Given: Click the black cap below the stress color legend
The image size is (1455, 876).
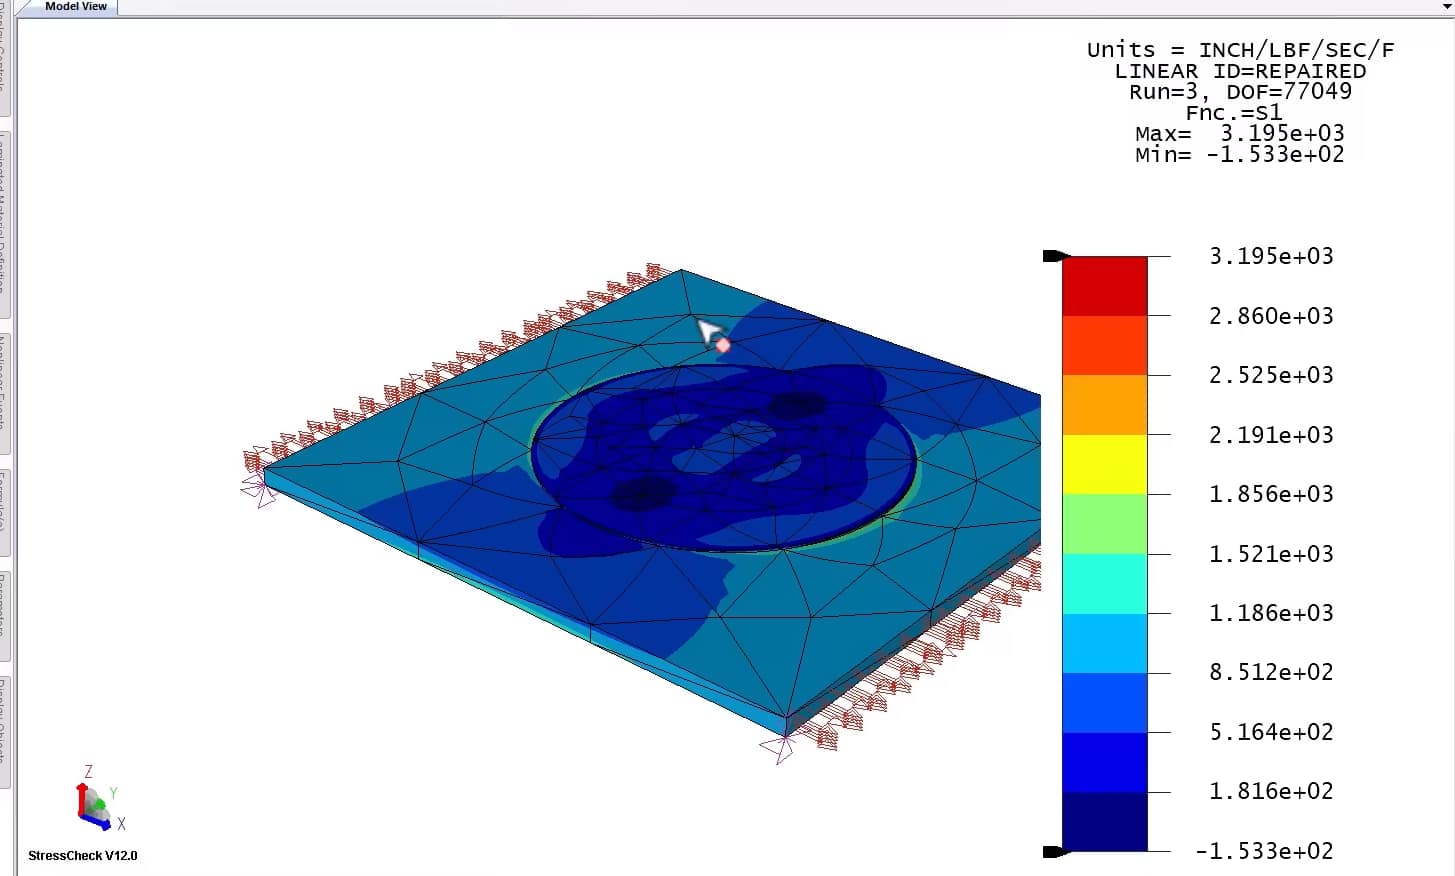Looking at the screenshot, I should (1055, 851).
